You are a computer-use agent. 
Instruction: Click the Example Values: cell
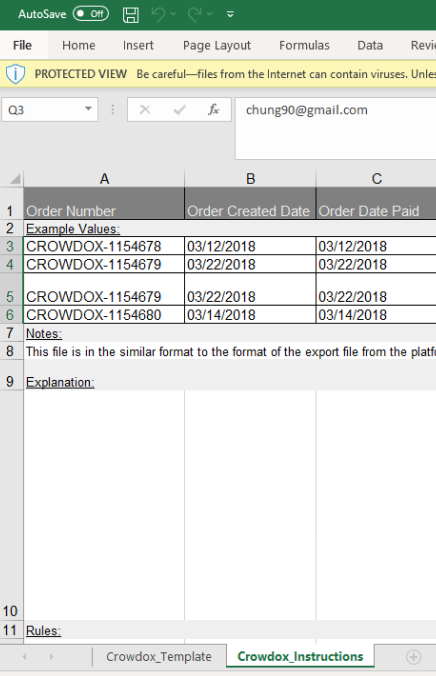[104, 228]
